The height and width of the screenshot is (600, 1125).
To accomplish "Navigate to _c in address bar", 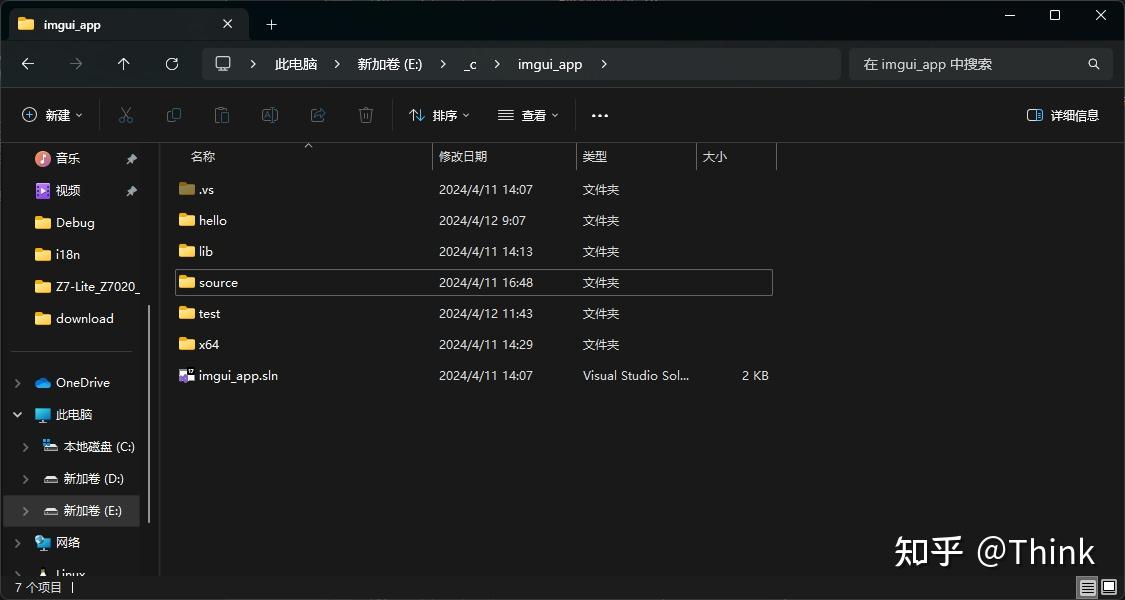I will tap(470, 64).
